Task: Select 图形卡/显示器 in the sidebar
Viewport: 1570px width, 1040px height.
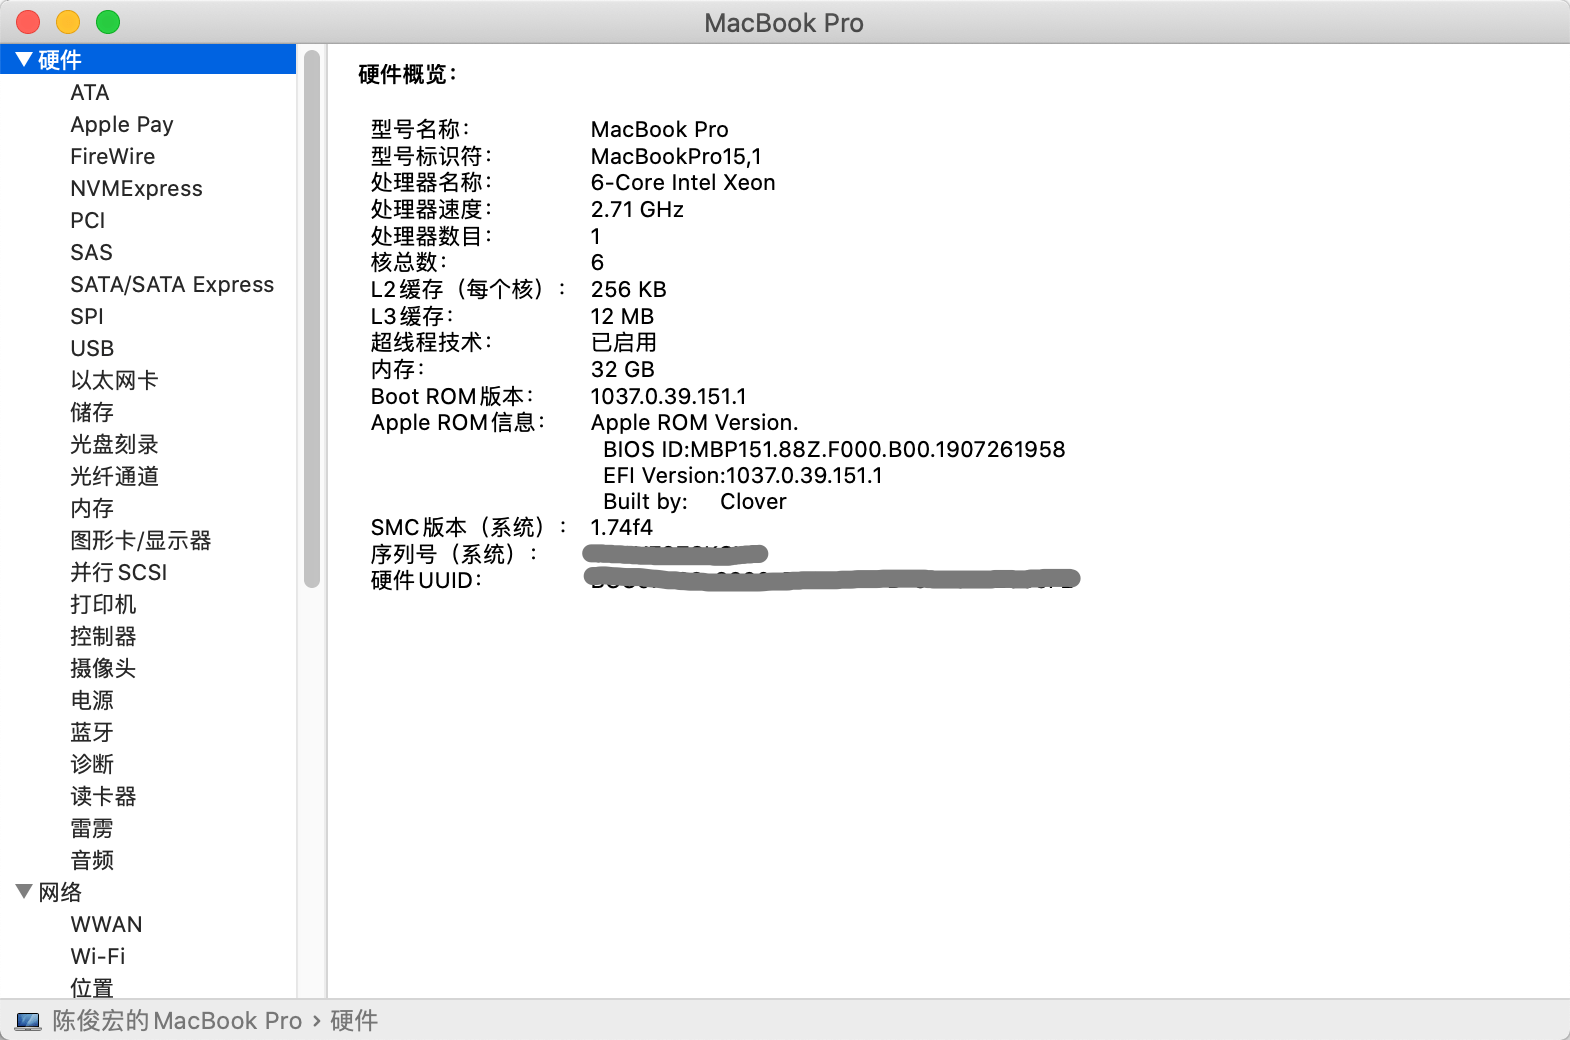Action: [140, 540]
